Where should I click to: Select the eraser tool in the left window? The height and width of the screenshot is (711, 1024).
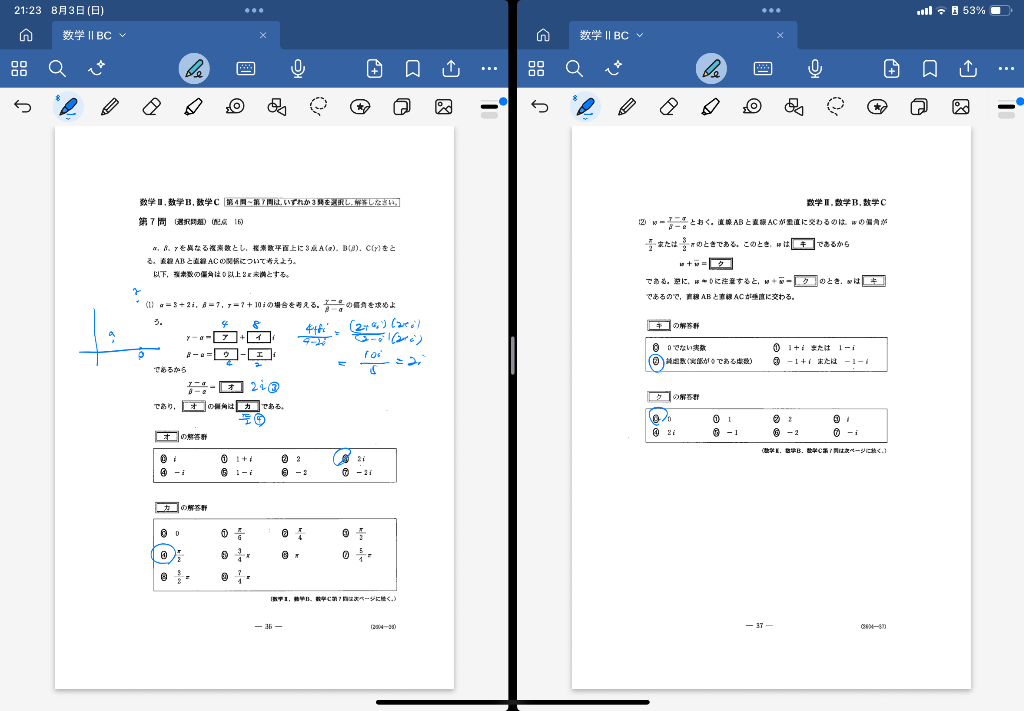(x=151, y=106)
